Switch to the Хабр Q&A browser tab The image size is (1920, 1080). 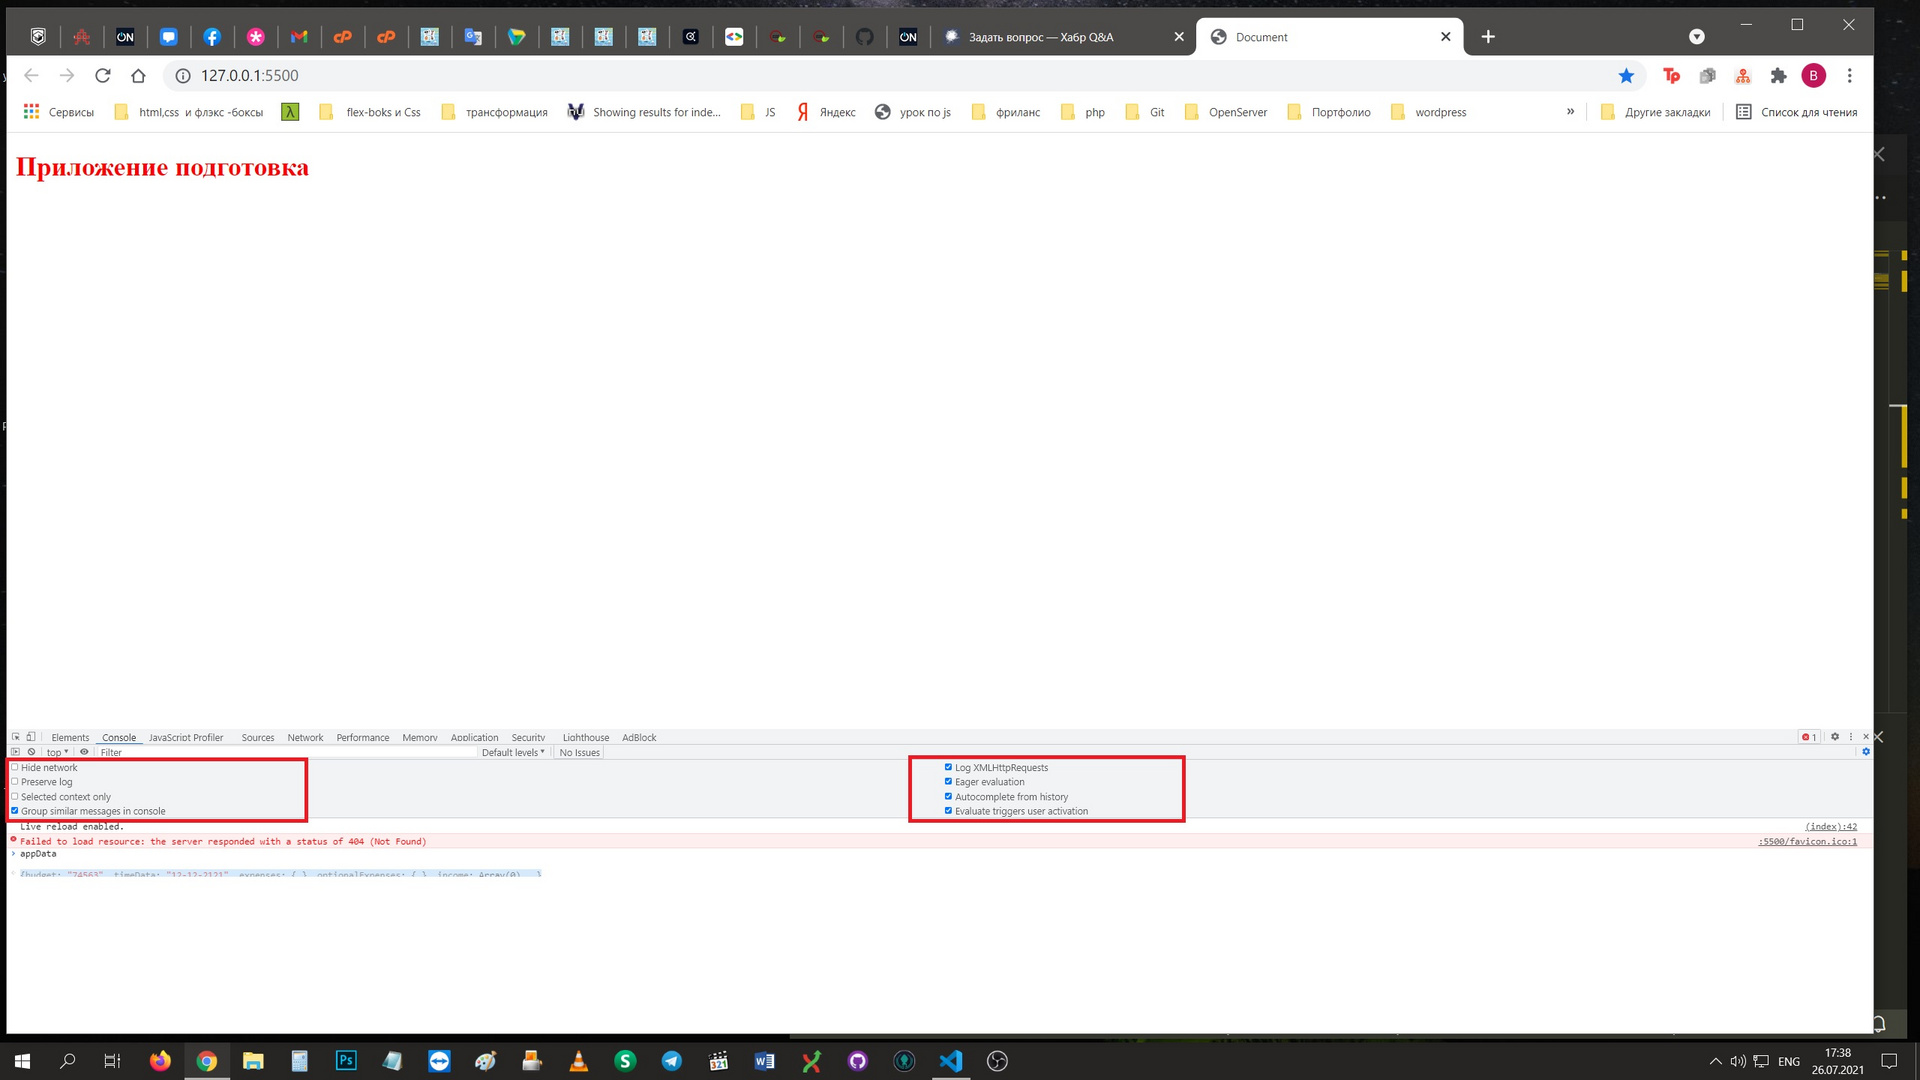coord(1064,37)
